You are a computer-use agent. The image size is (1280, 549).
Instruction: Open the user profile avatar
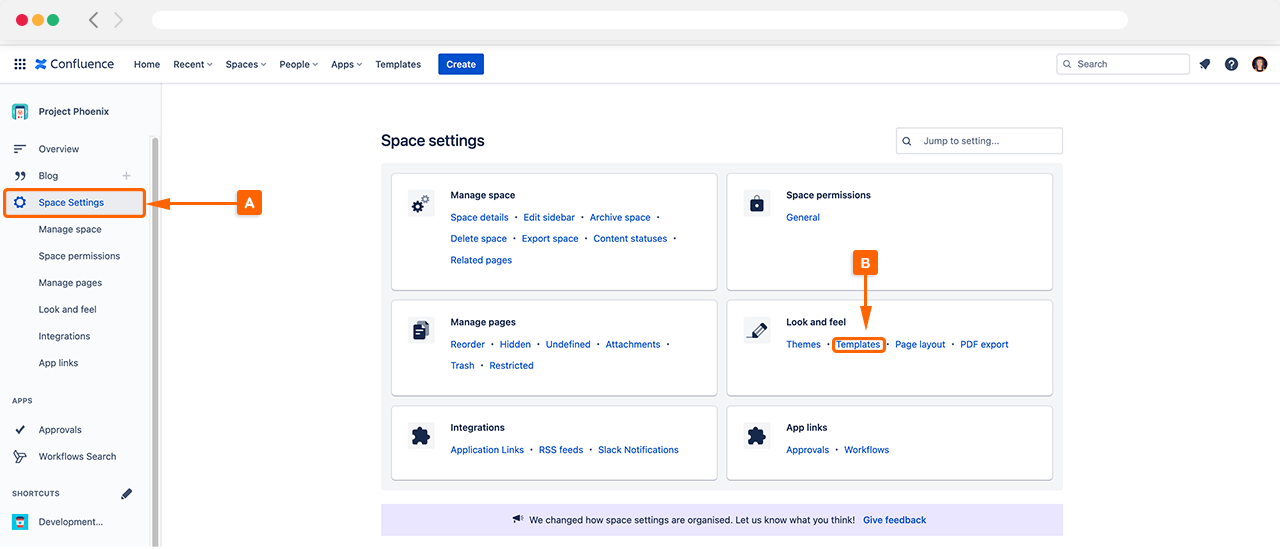[1259, 64]
